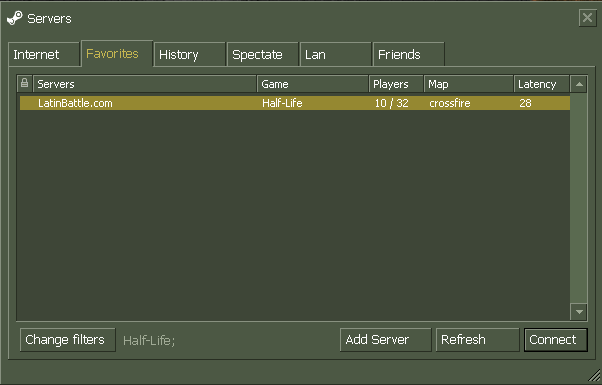Click the Steam logo icon in title bar
Image resolution: width=602 pixels, height=385 pixels.
(x=15, y=18)
